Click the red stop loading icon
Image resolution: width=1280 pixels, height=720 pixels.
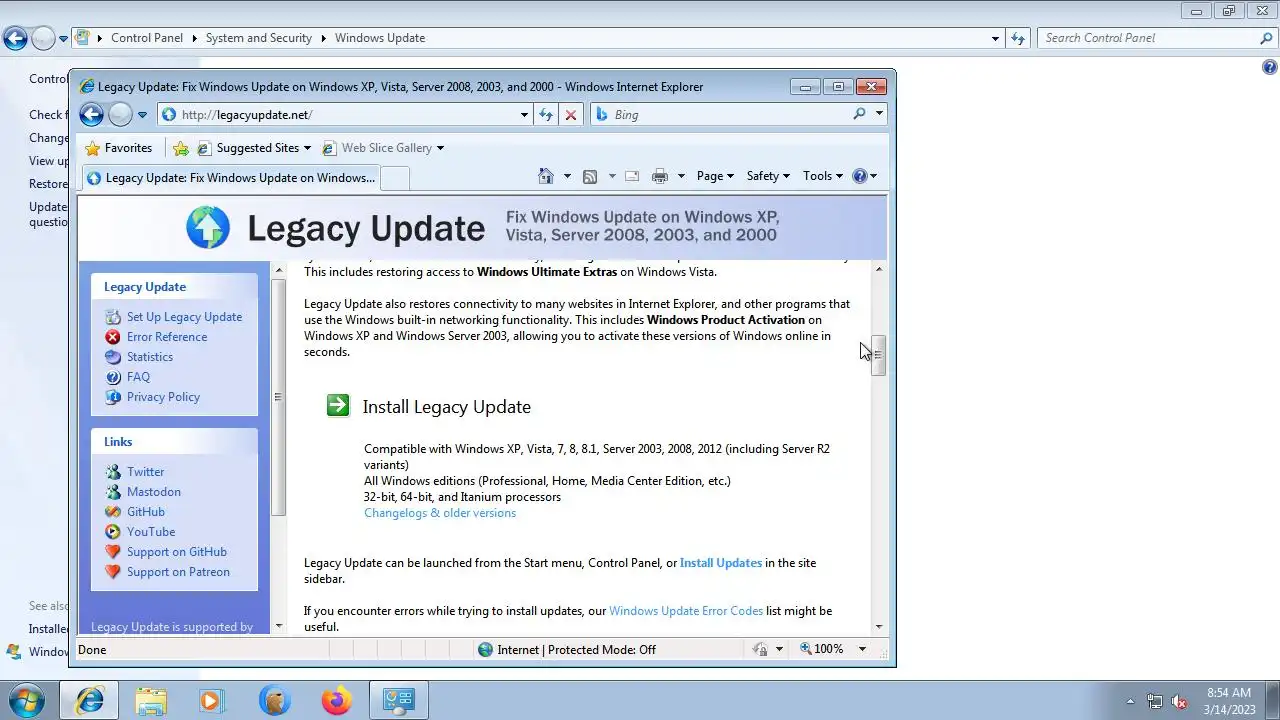coord(571,115)
